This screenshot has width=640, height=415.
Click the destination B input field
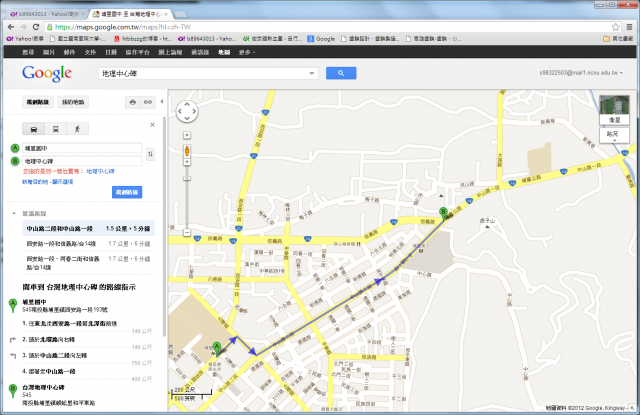click(x=82, y=161)
